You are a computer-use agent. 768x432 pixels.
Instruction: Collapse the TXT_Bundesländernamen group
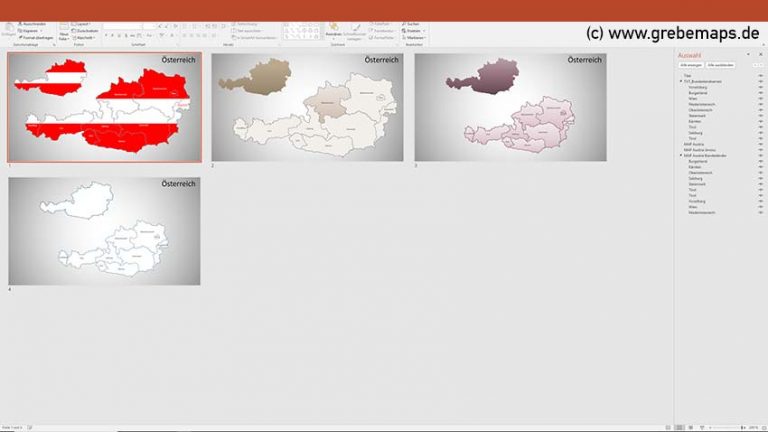point(680,81)
